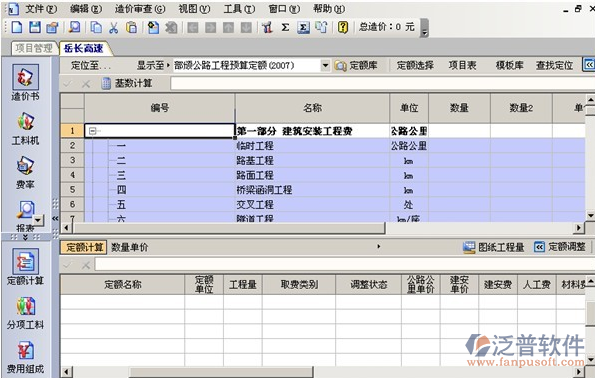Open the 造价书 sidebar icon
Viewport: 595px width, 378px height.
pos(25,82)
